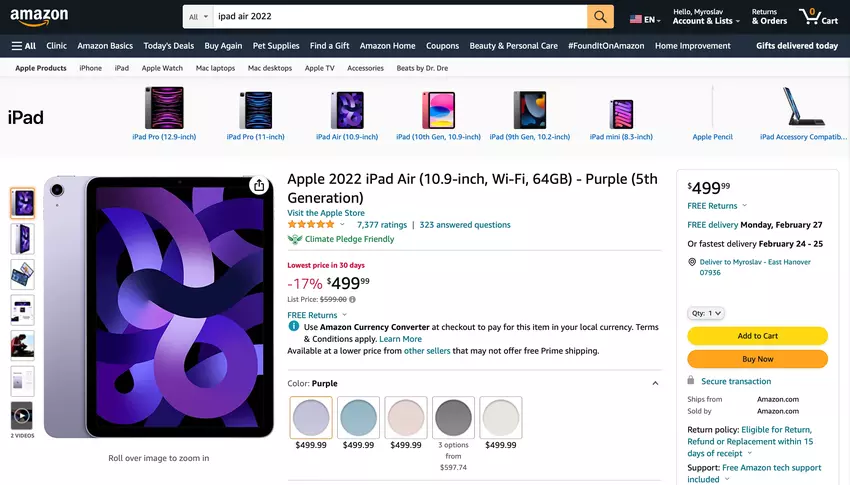The height and width of the screenshot is (485, 850).
Task: Collapse the Color section chevron
Action: 655,383
